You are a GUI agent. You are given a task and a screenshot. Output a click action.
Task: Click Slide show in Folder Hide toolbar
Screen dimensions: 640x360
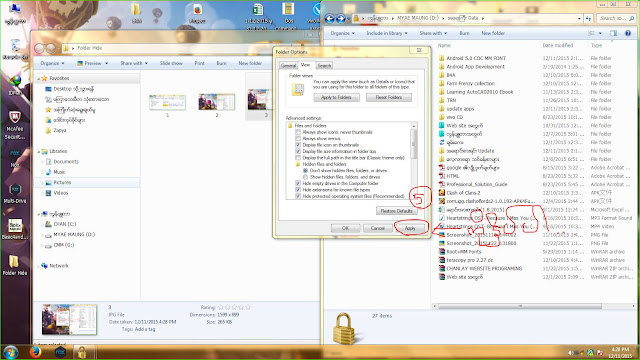171,63
